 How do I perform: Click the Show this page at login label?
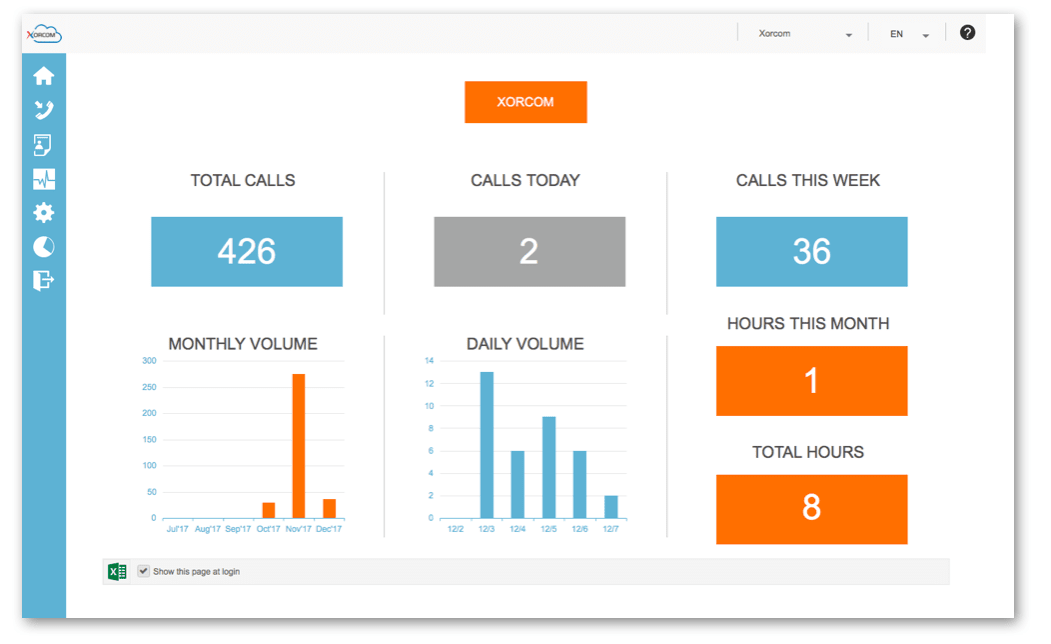pos(196,572)
